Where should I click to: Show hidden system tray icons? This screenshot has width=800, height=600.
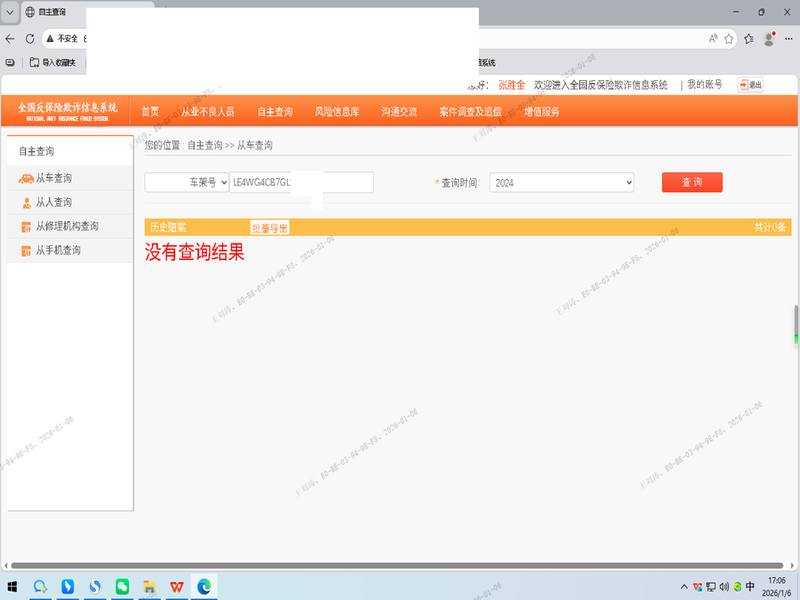pos(683,586)
